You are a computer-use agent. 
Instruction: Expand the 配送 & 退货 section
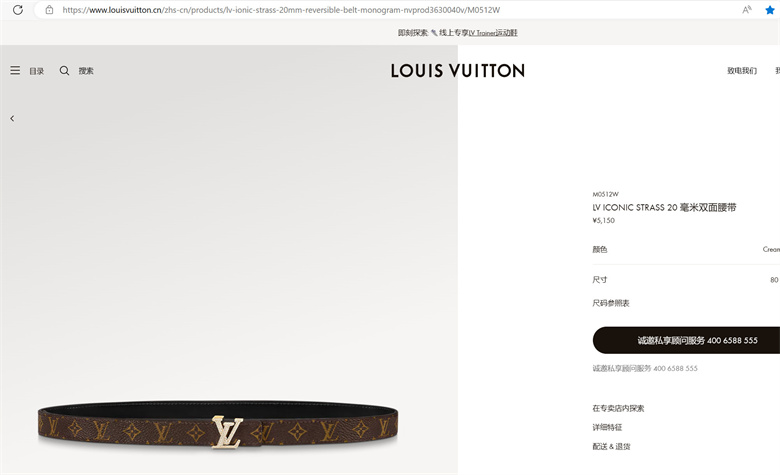[611, 447]
